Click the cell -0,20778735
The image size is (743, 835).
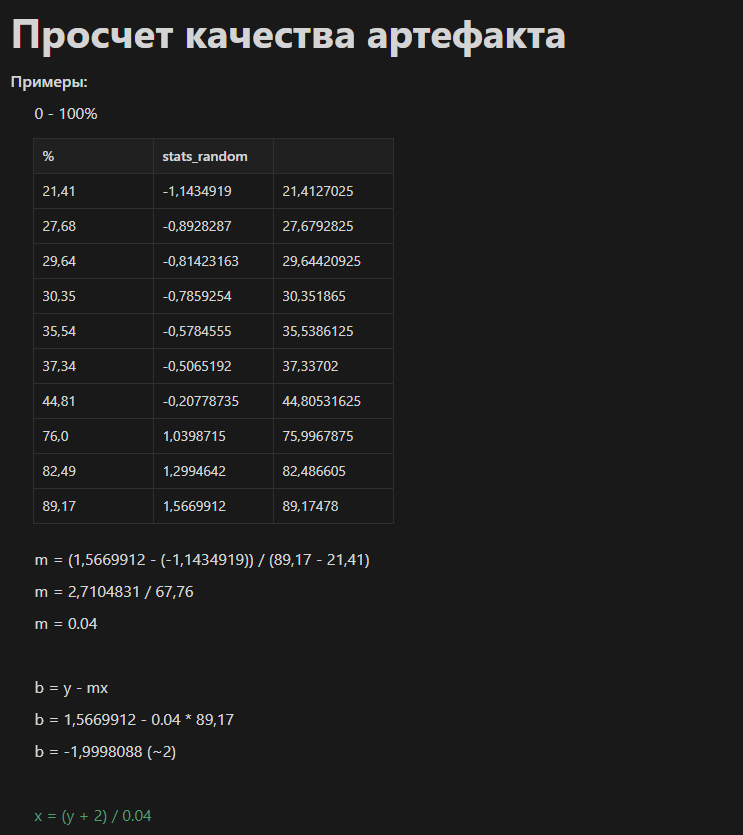[x=214, y=401]
